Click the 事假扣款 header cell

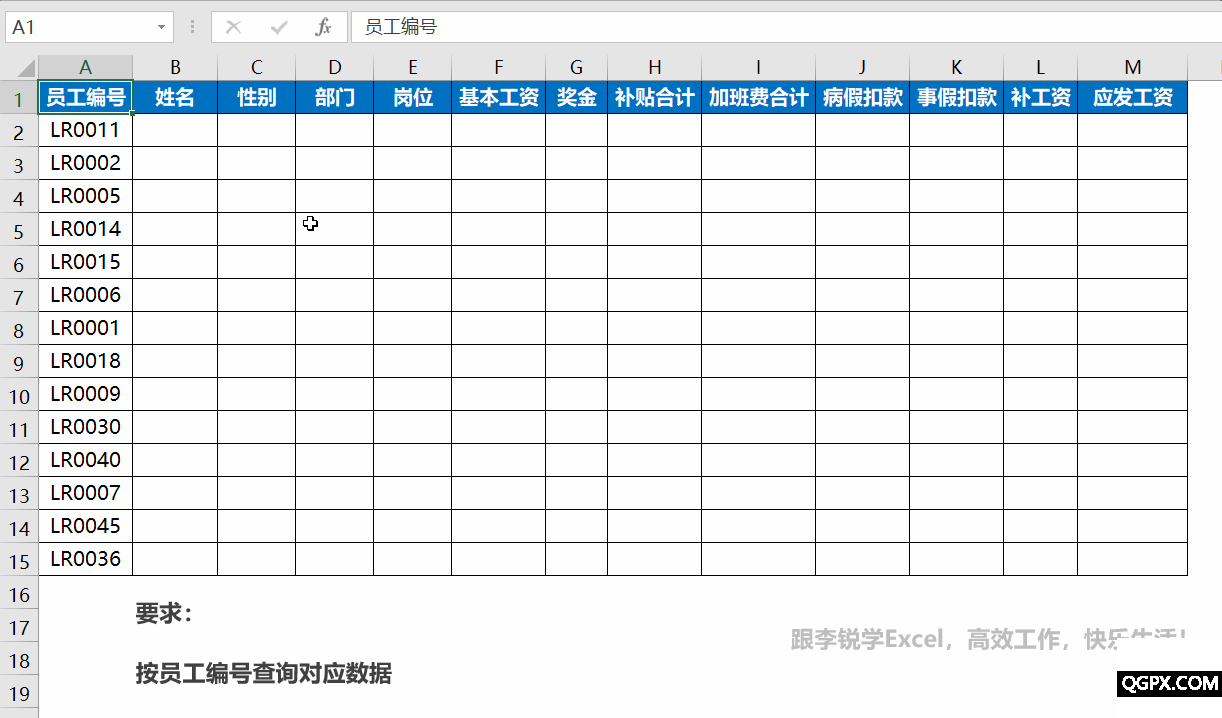[x=957, y=97]
